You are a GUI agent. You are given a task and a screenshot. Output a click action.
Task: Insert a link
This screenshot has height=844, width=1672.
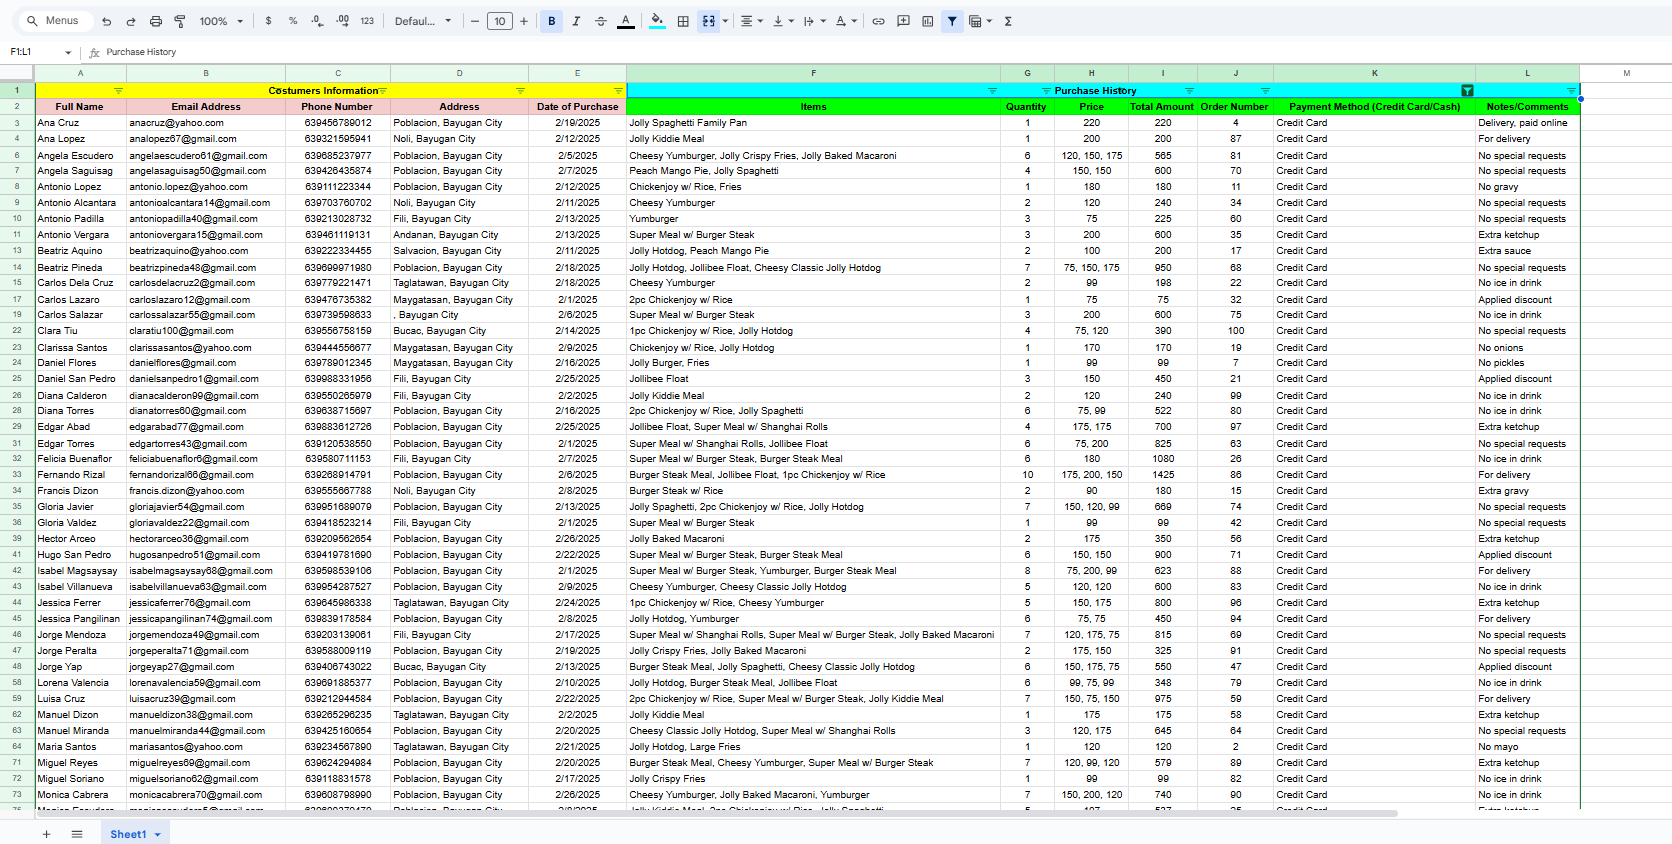pyautogui.click(x=878, y=21)
